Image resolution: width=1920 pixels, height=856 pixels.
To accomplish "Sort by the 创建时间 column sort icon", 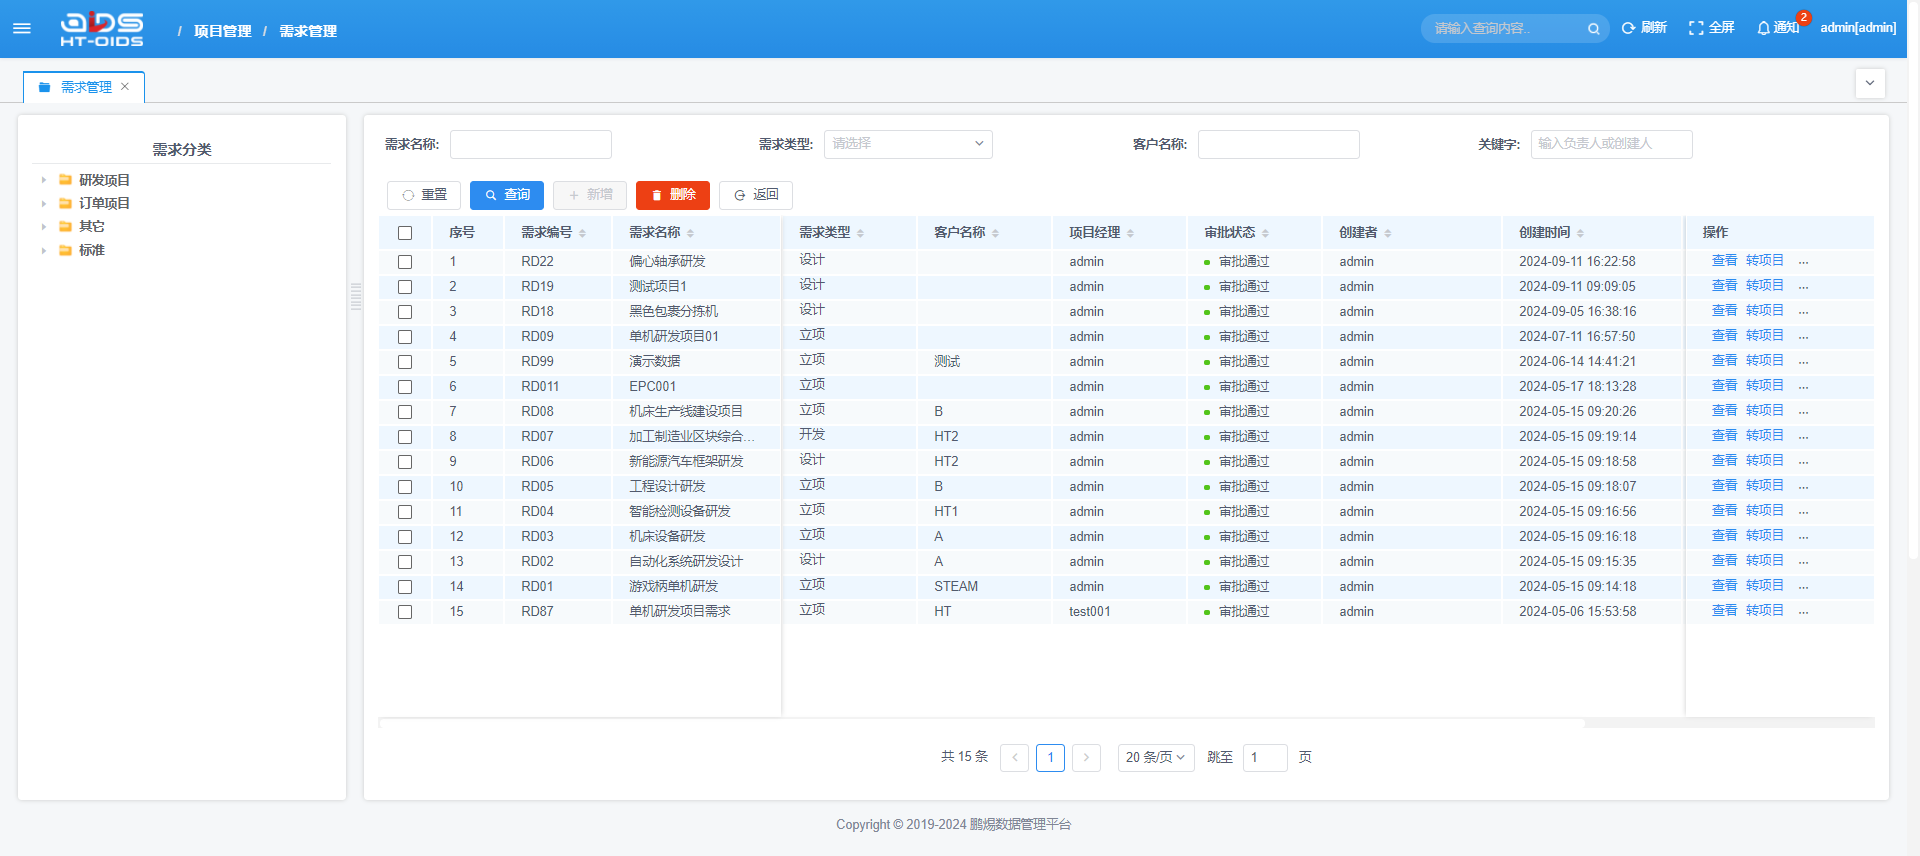I will [1580, 233].
